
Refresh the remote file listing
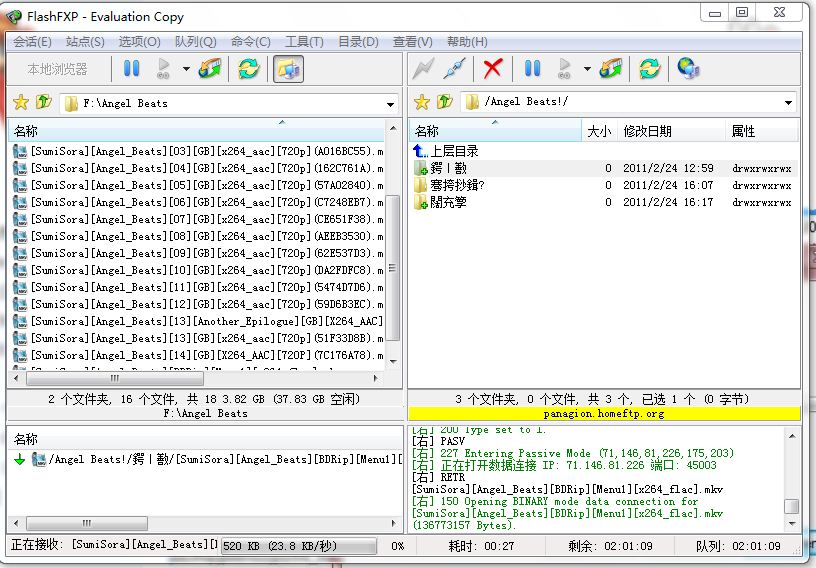[x=649, y=68]
